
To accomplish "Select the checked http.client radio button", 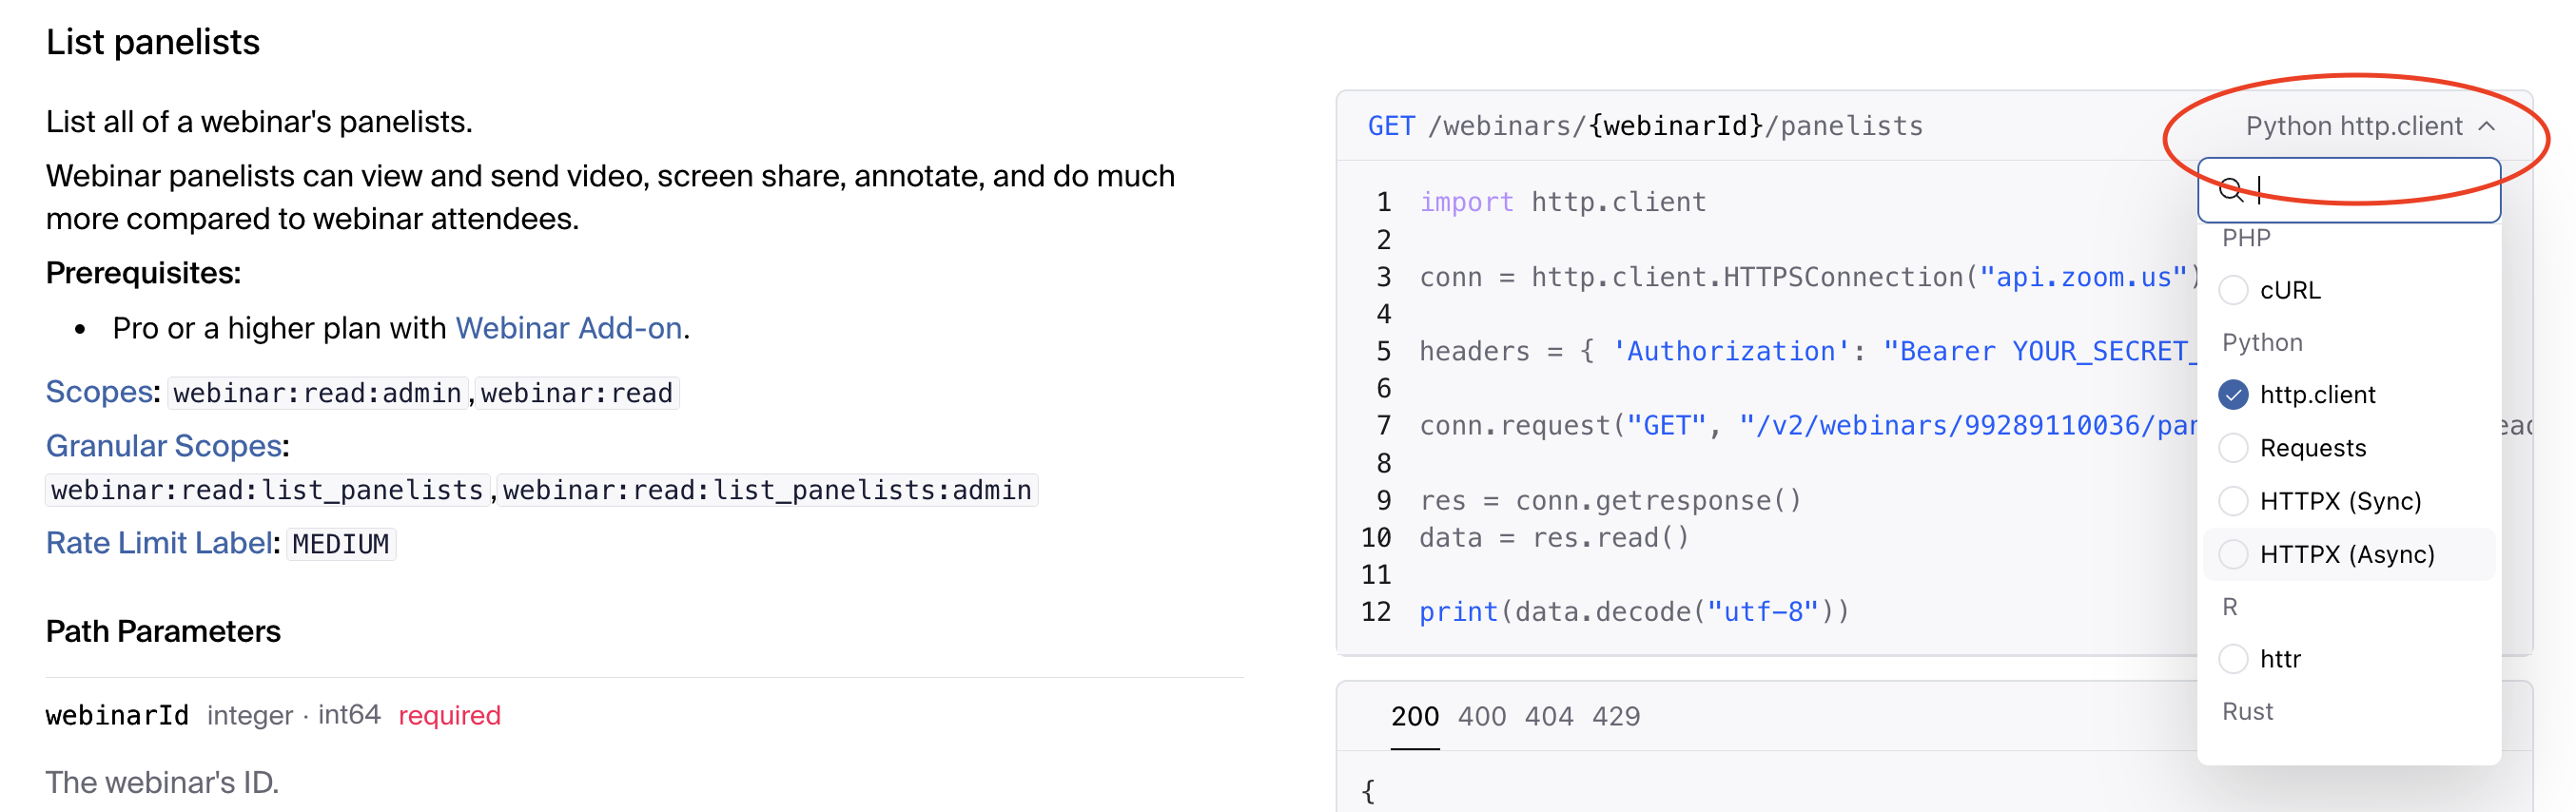I will click(x=2233, y=395).
